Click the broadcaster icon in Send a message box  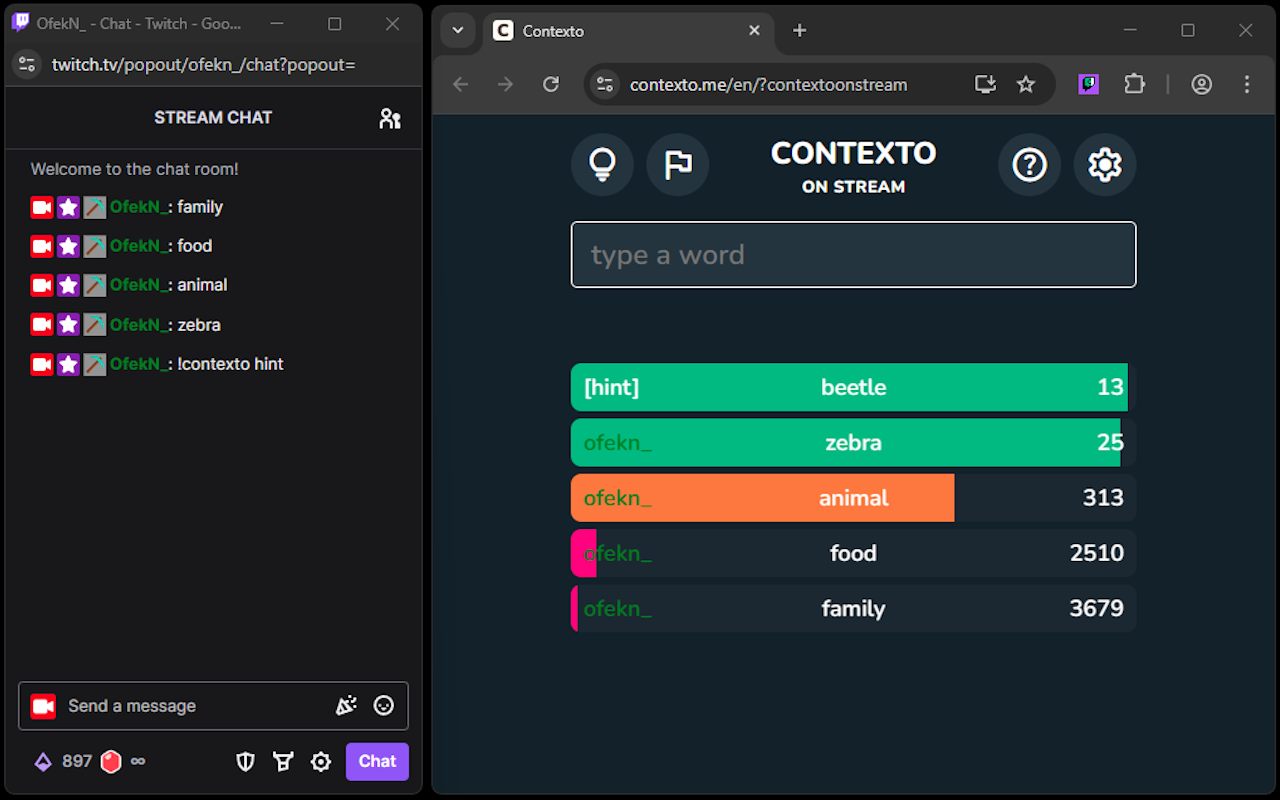[43, 706]
